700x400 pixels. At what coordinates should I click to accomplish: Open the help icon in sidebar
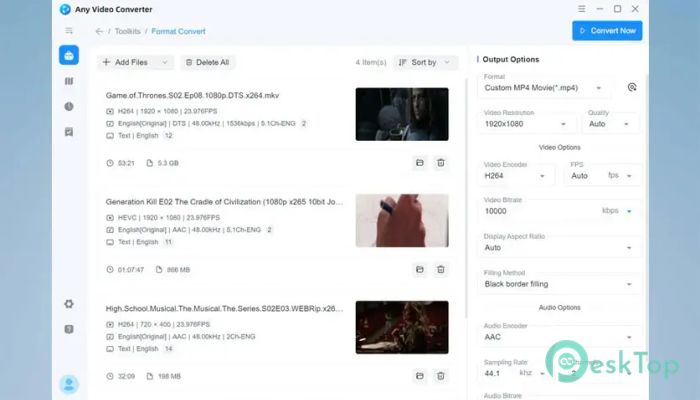(69, 329)
